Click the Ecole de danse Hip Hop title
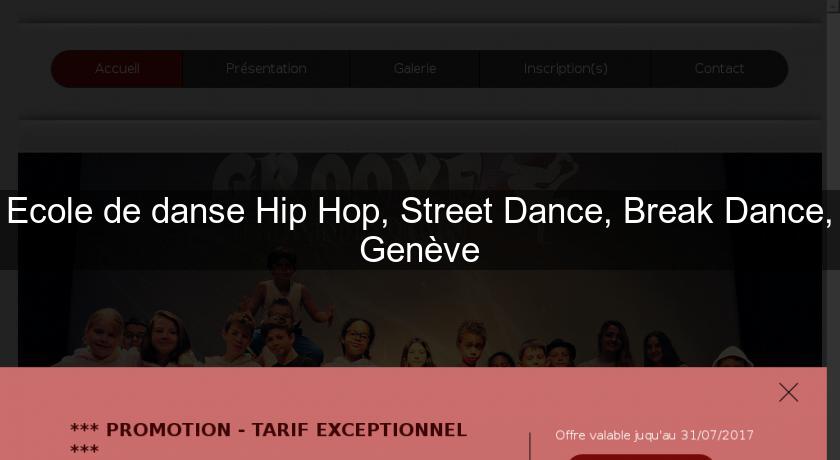The image size is (840, 460). click(419, 210)
